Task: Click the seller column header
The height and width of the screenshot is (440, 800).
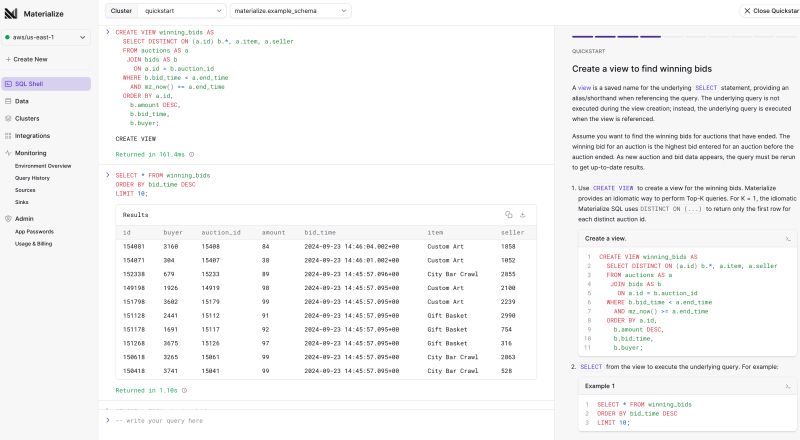Action: [512, 232]
